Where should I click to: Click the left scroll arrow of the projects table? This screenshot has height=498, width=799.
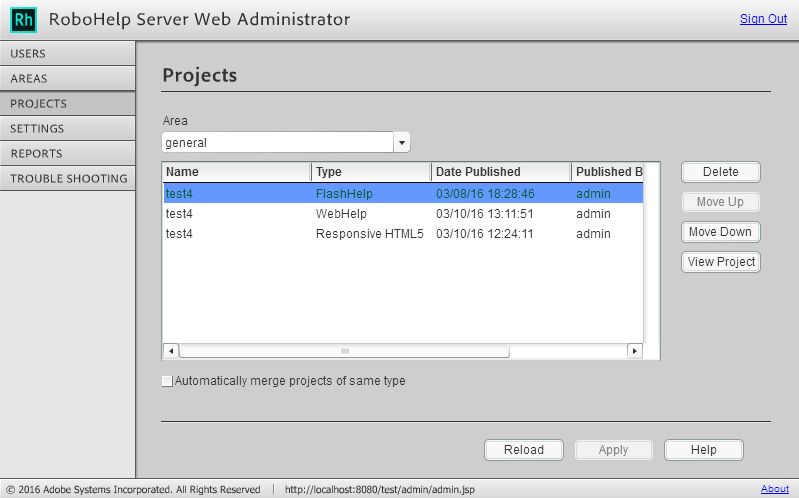pos(171,351)
